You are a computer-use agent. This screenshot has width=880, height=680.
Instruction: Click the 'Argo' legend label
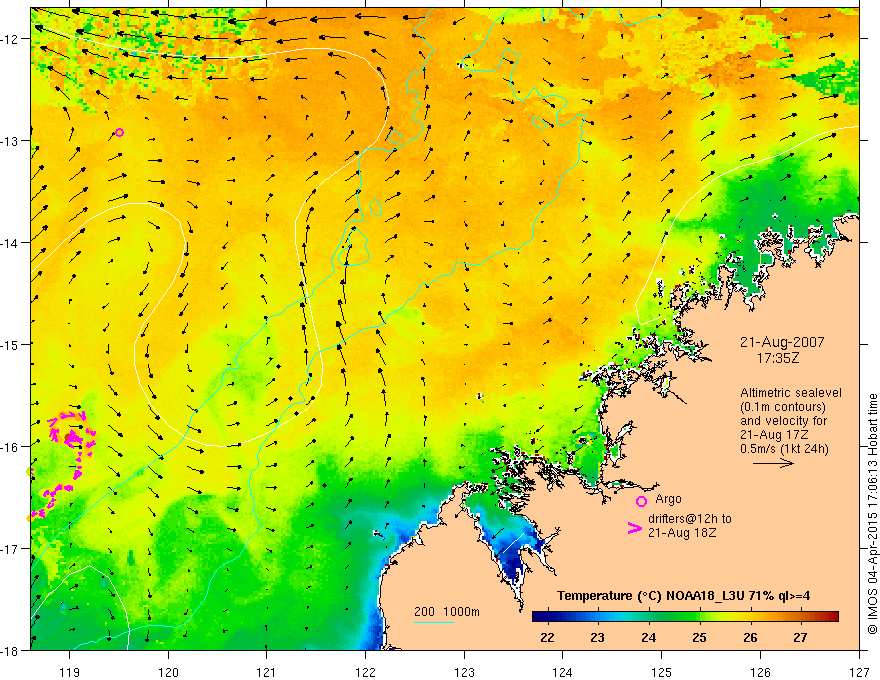click(x=668, y=499)
